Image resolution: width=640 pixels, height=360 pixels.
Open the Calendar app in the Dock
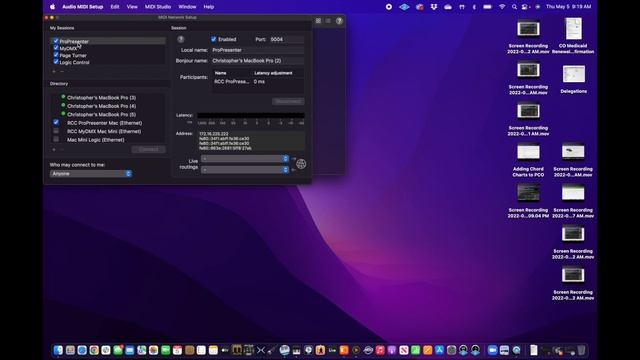coord(177,350)
